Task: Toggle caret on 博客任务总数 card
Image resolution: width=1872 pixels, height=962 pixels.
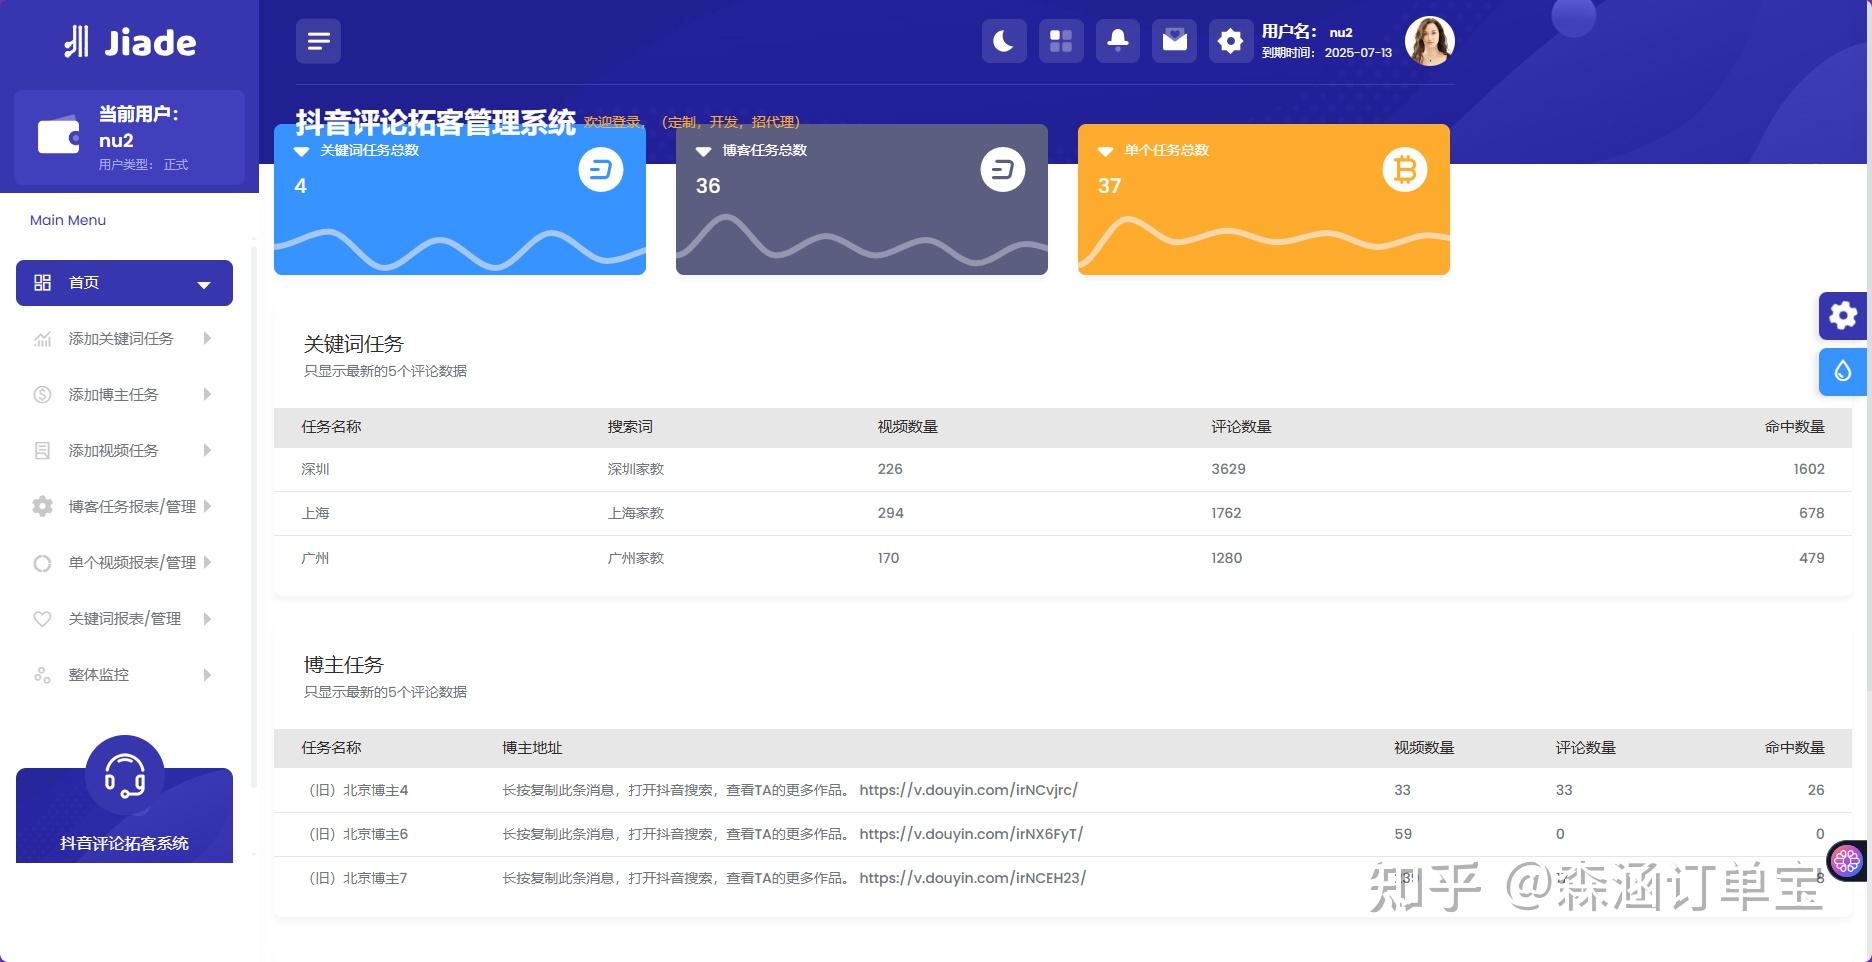Action: 703,152
